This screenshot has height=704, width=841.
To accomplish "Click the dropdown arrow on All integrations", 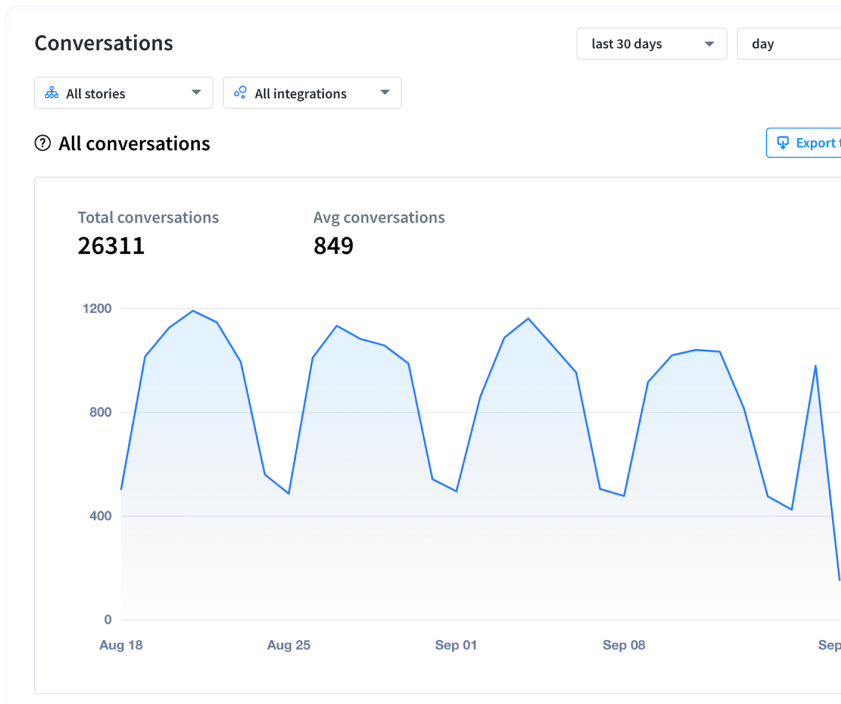I will tap(383, 92).
